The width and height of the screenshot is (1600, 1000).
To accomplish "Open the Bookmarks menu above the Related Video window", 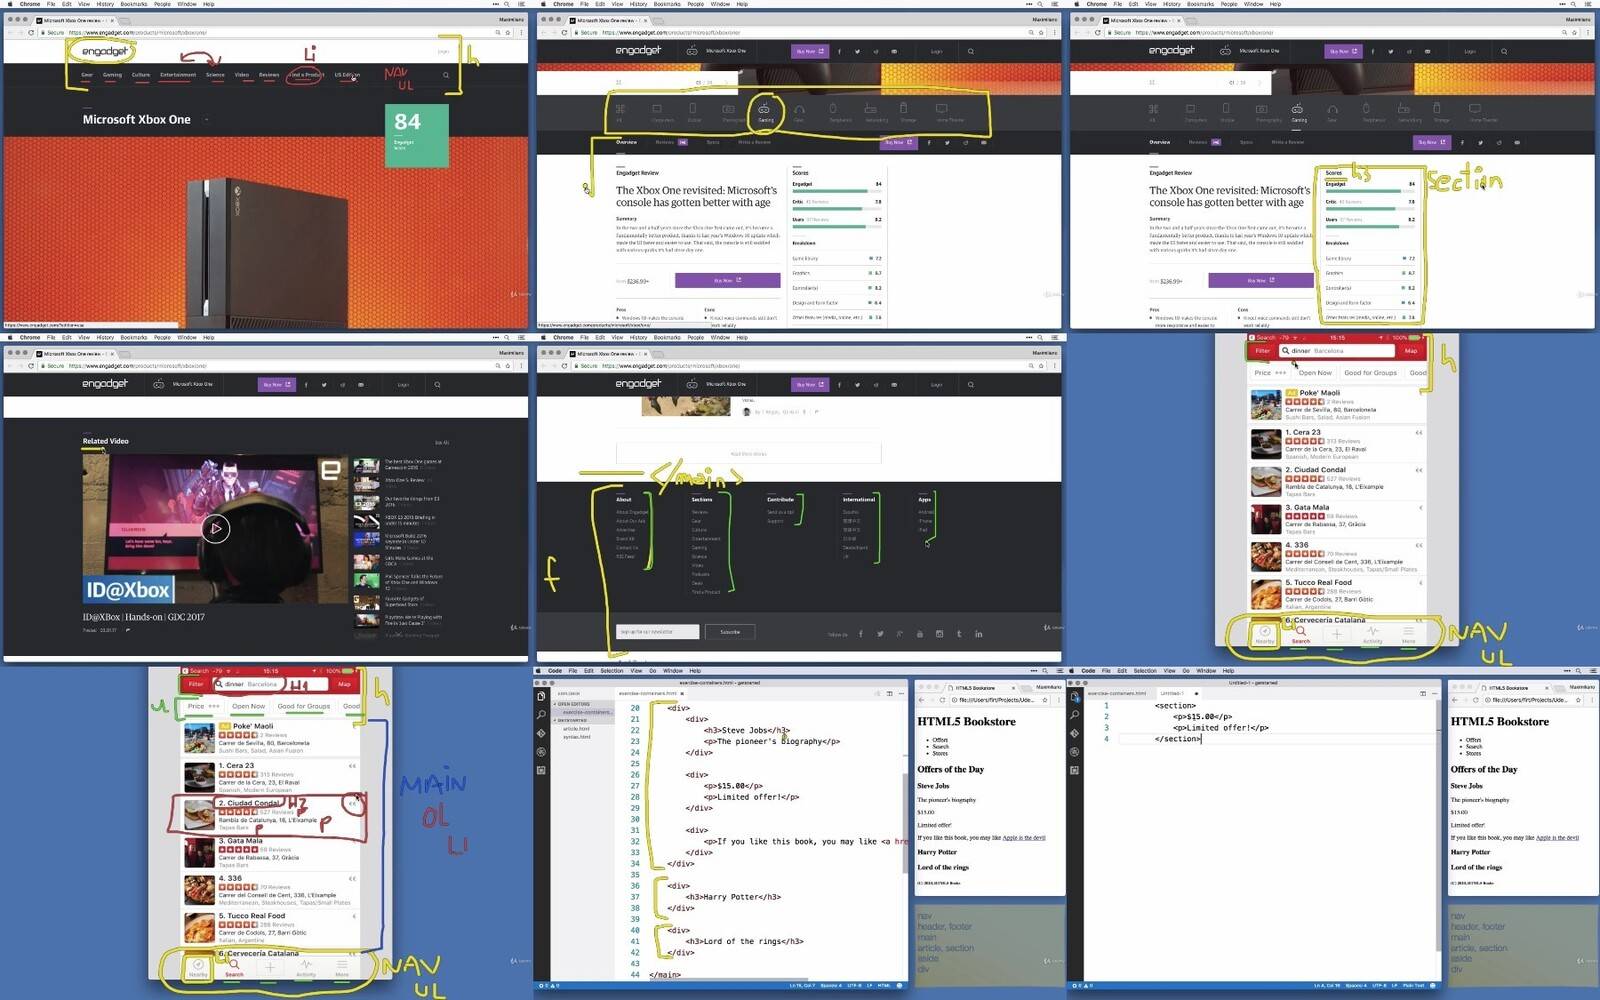I will coord(133,337).
